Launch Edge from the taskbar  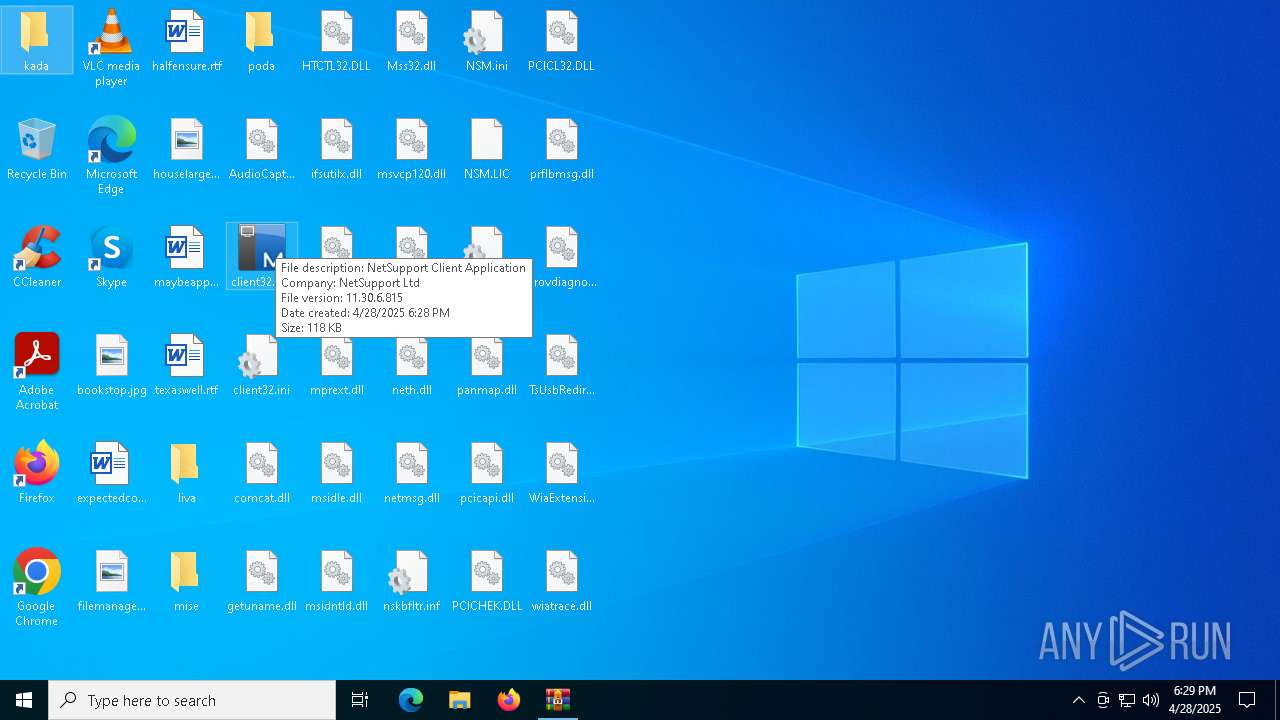tap(411, 700)
